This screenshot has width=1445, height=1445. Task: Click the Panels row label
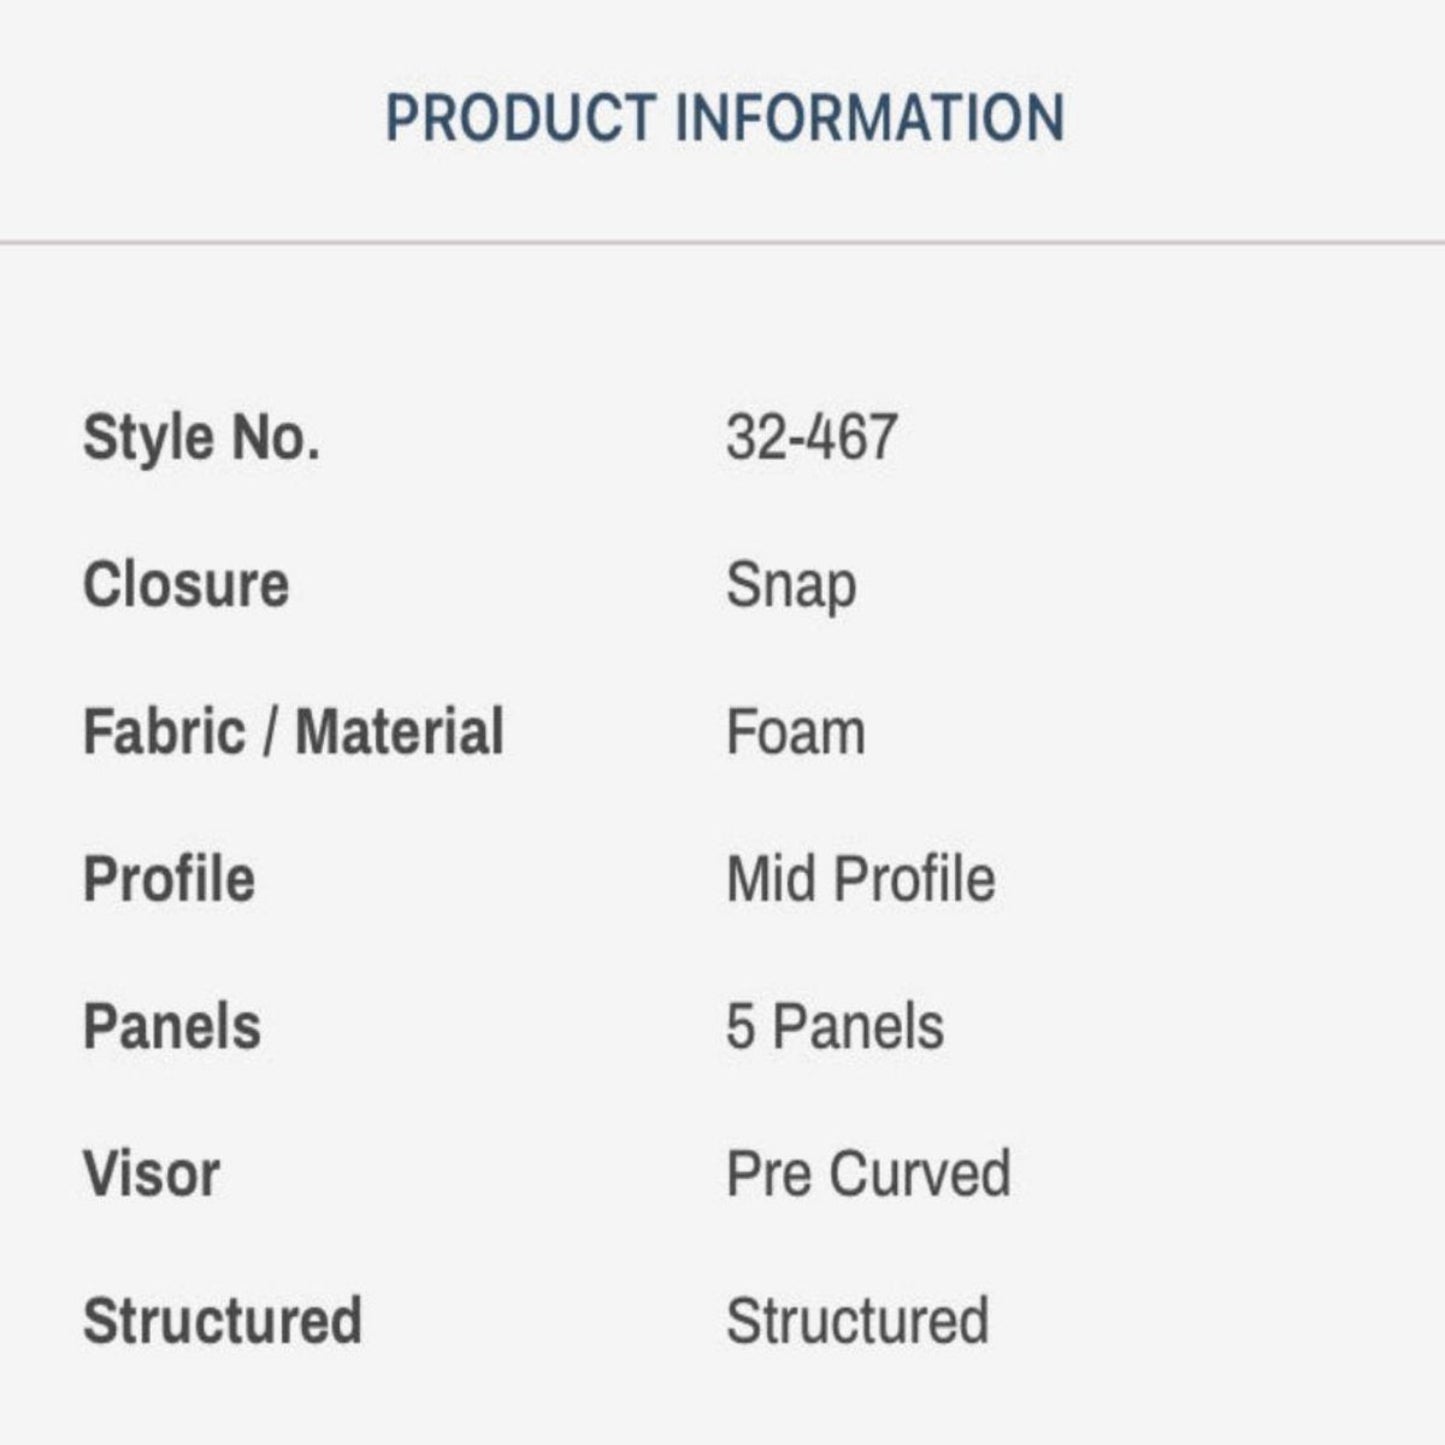pos(172,1027)
